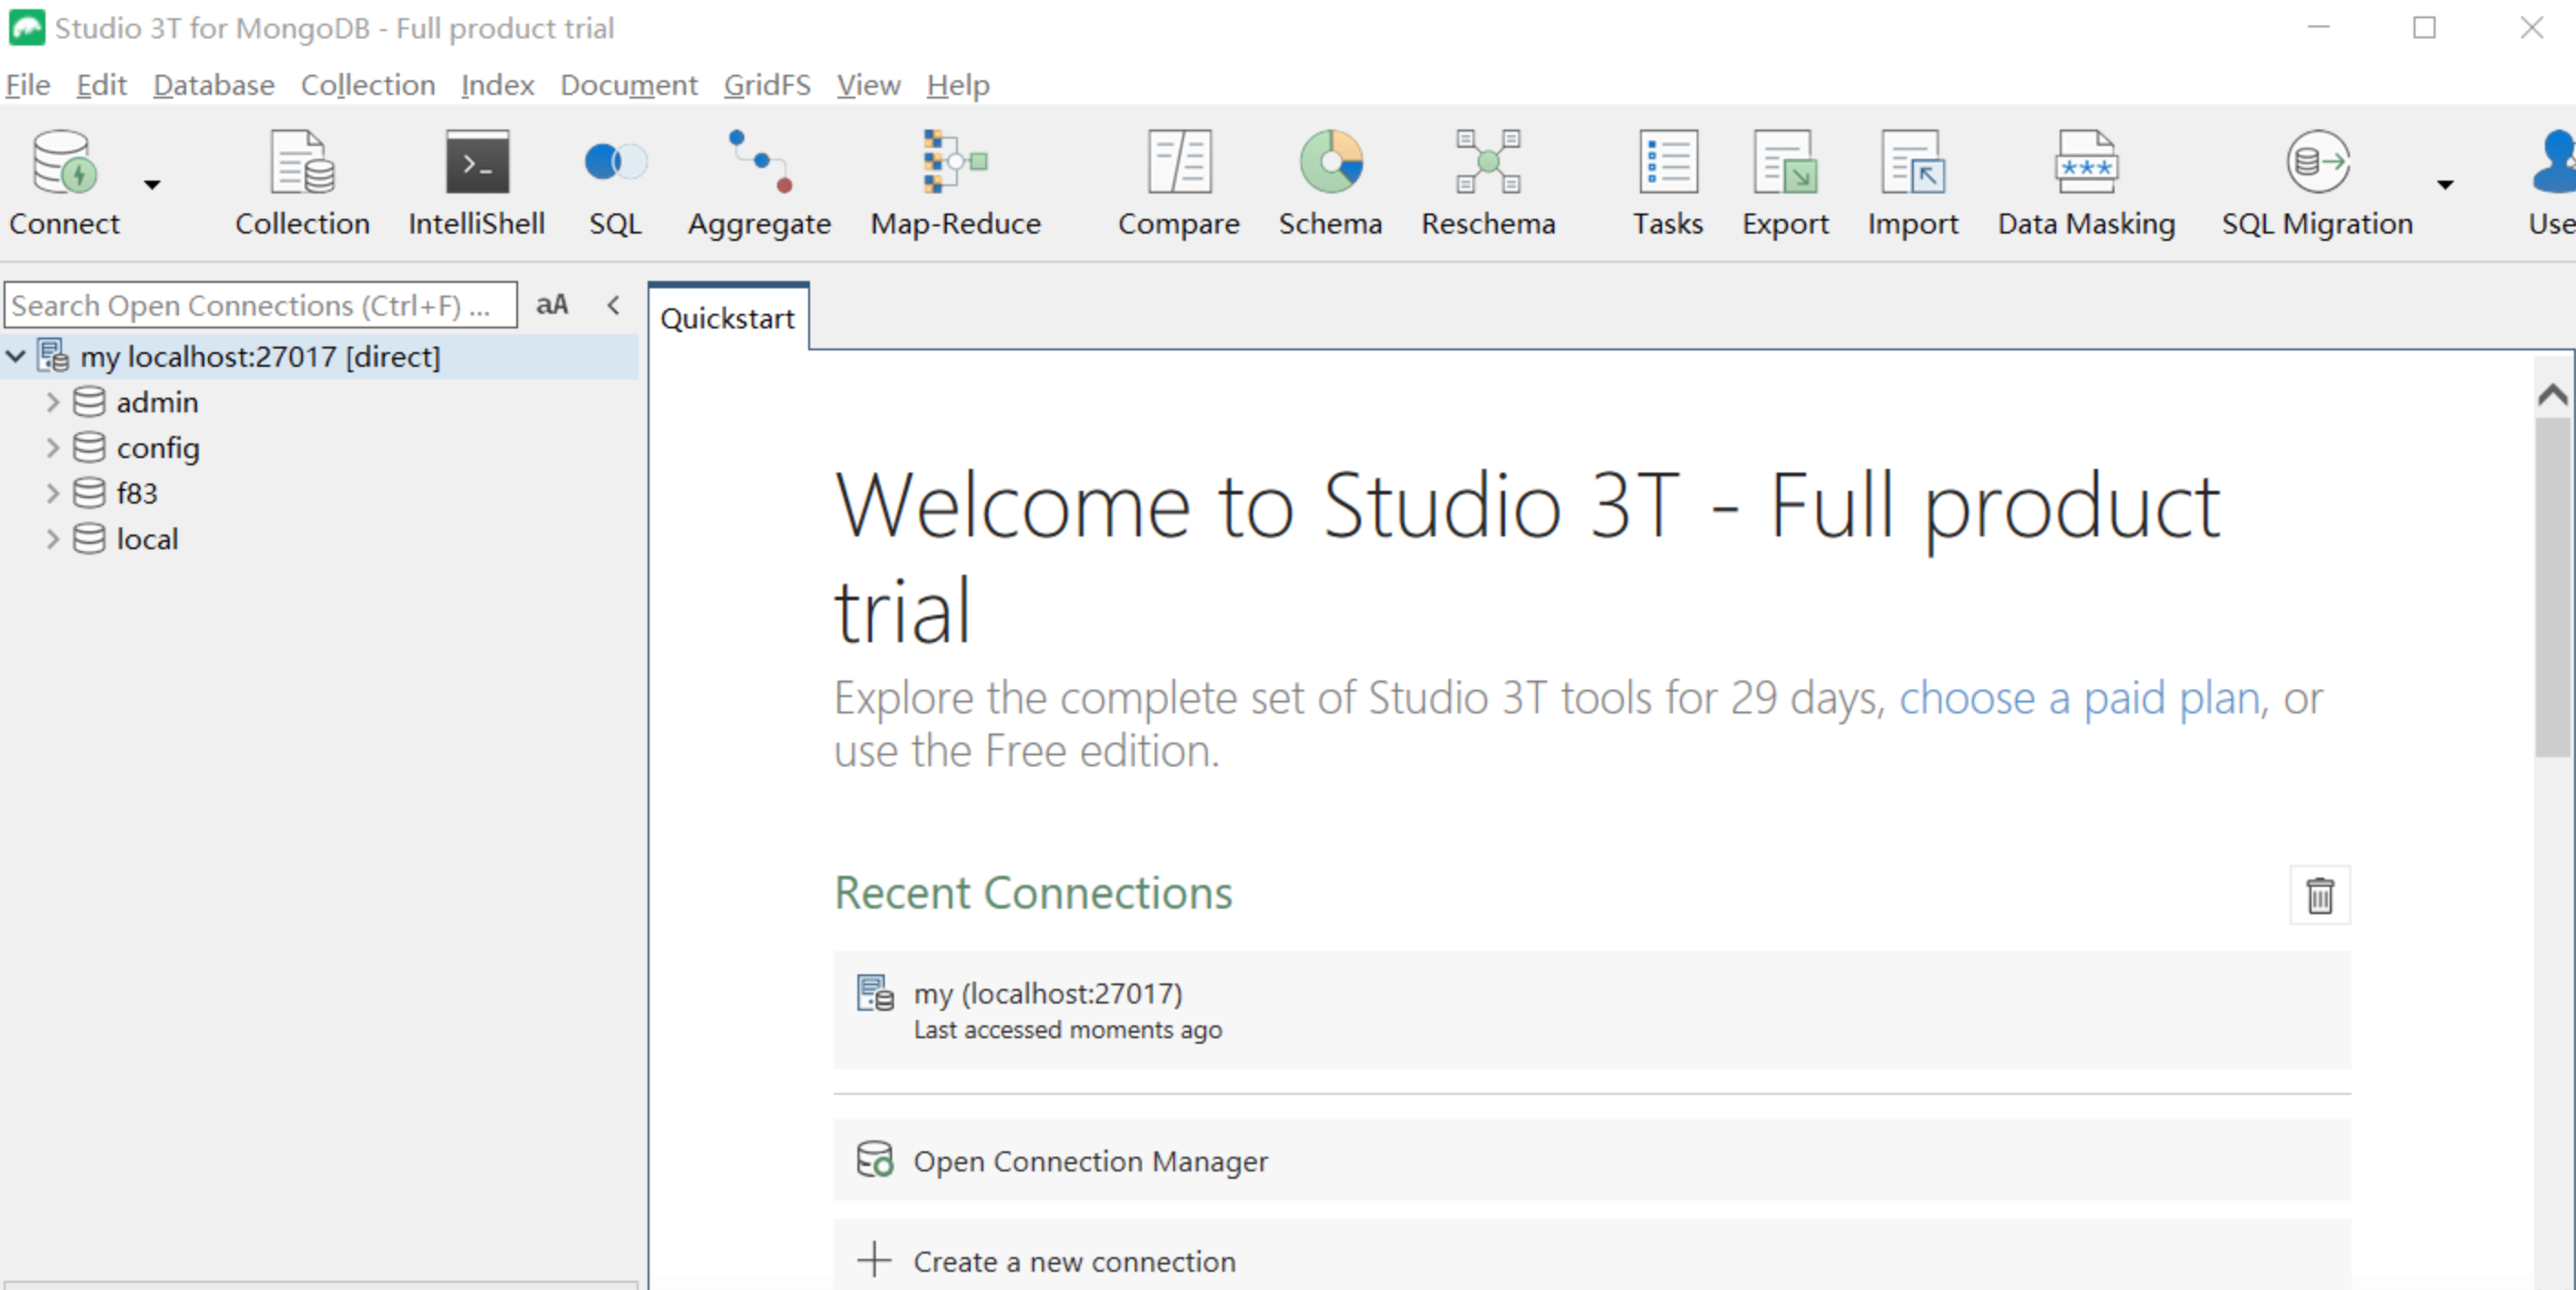Viewport: 2576px width, 1290px height.
Task: Close the Studio 3T window
Action: (x=2531, y=27)
